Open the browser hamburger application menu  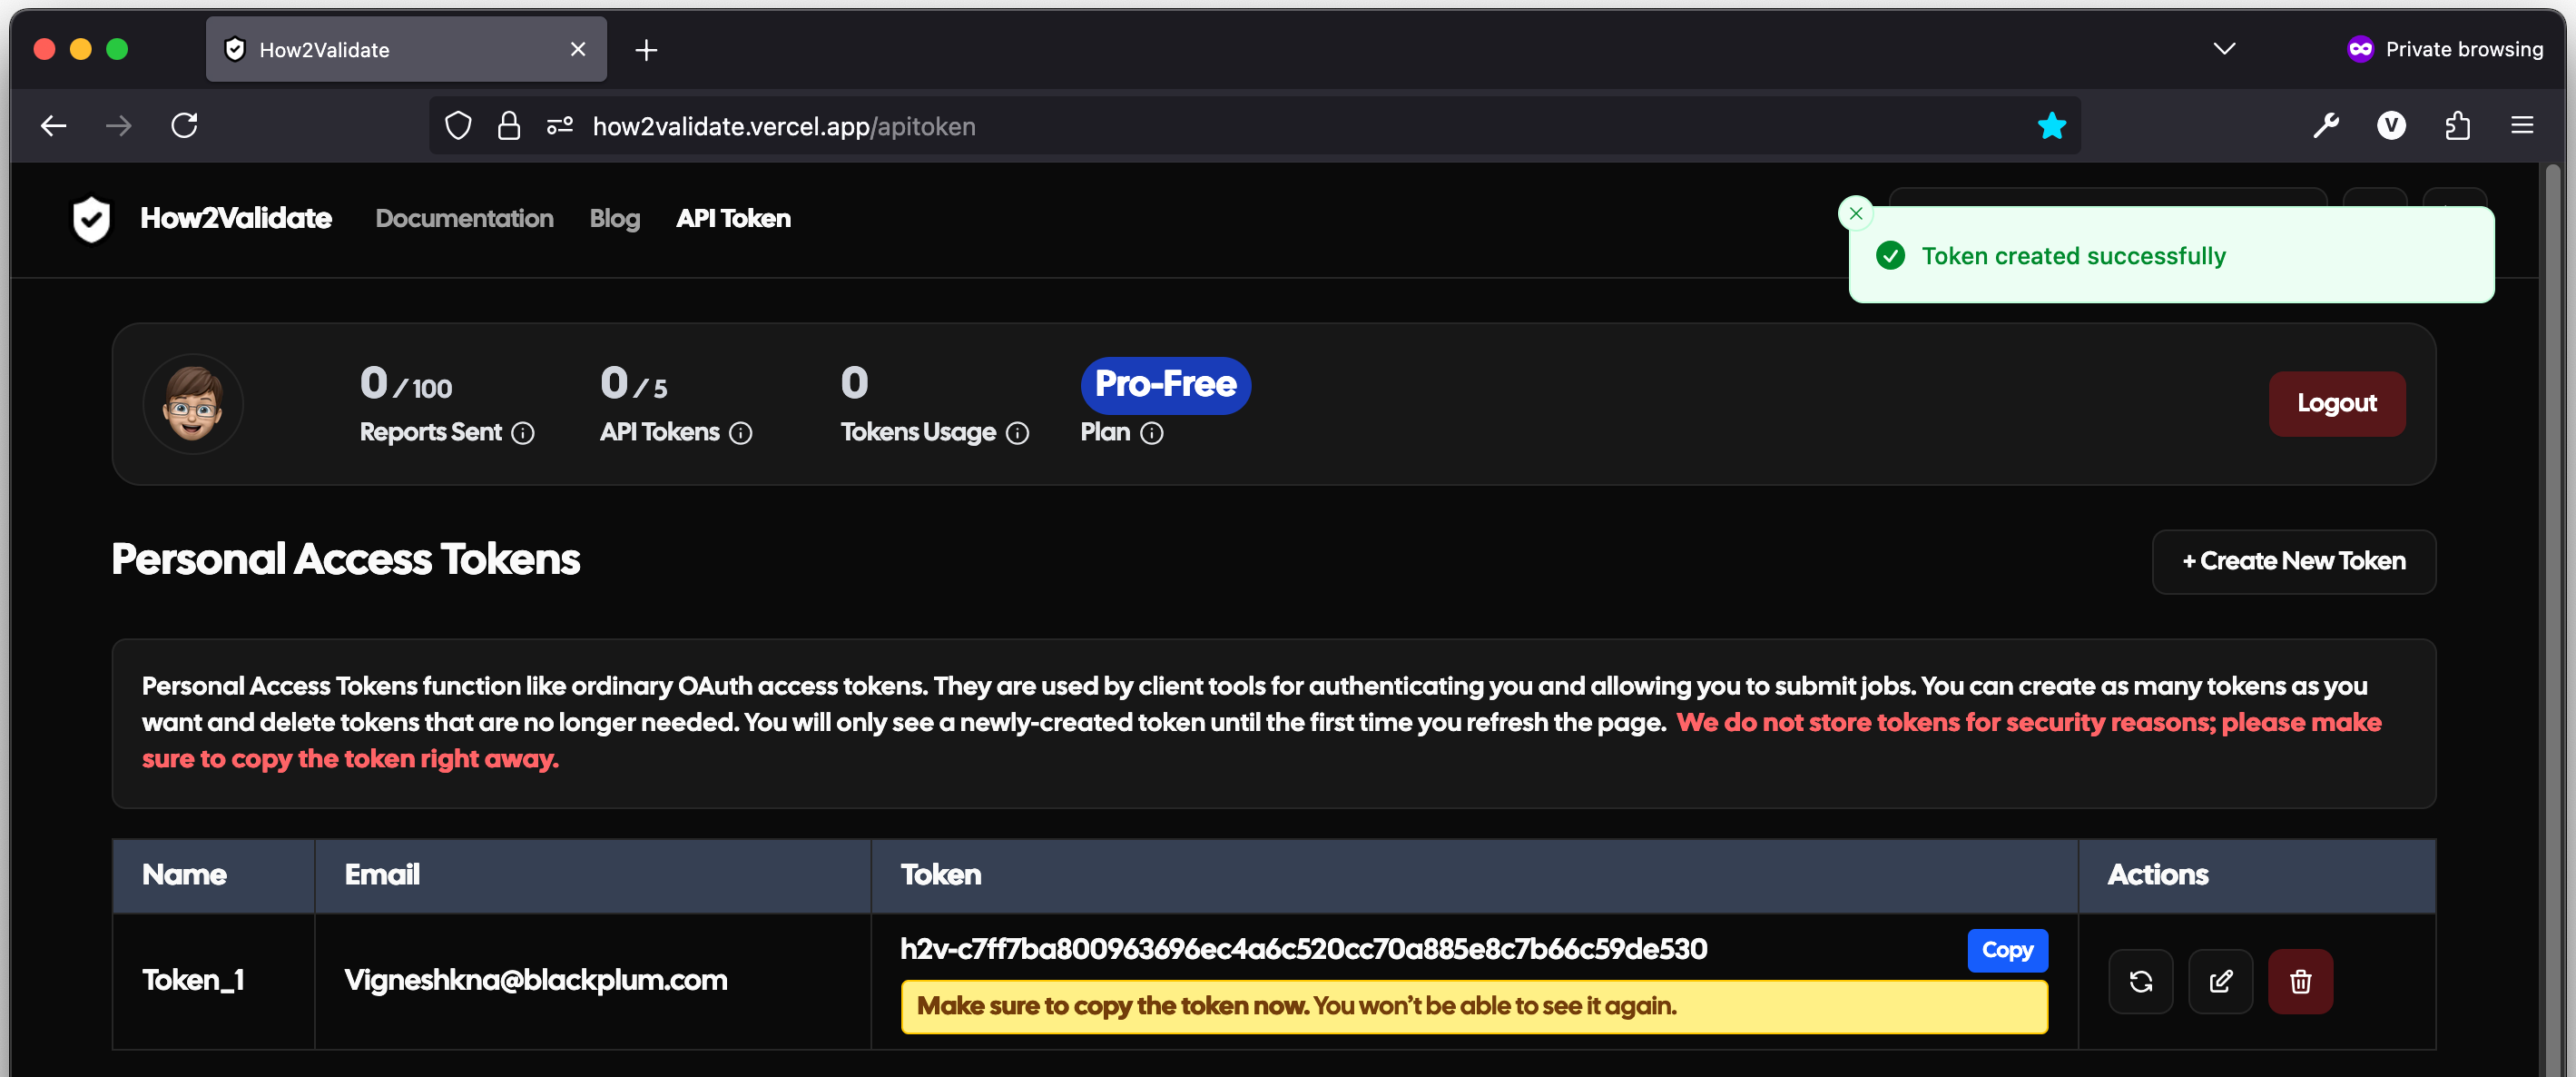click(x=2522, y=126)
